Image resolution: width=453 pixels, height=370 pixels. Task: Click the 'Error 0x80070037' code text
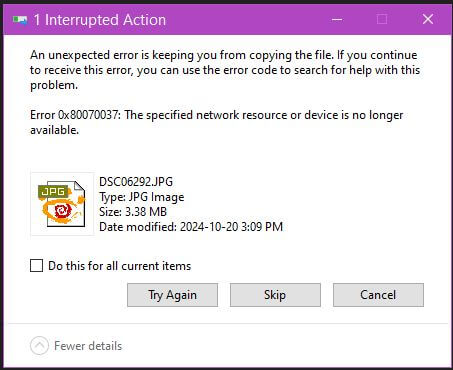click(x=76, y=115)
